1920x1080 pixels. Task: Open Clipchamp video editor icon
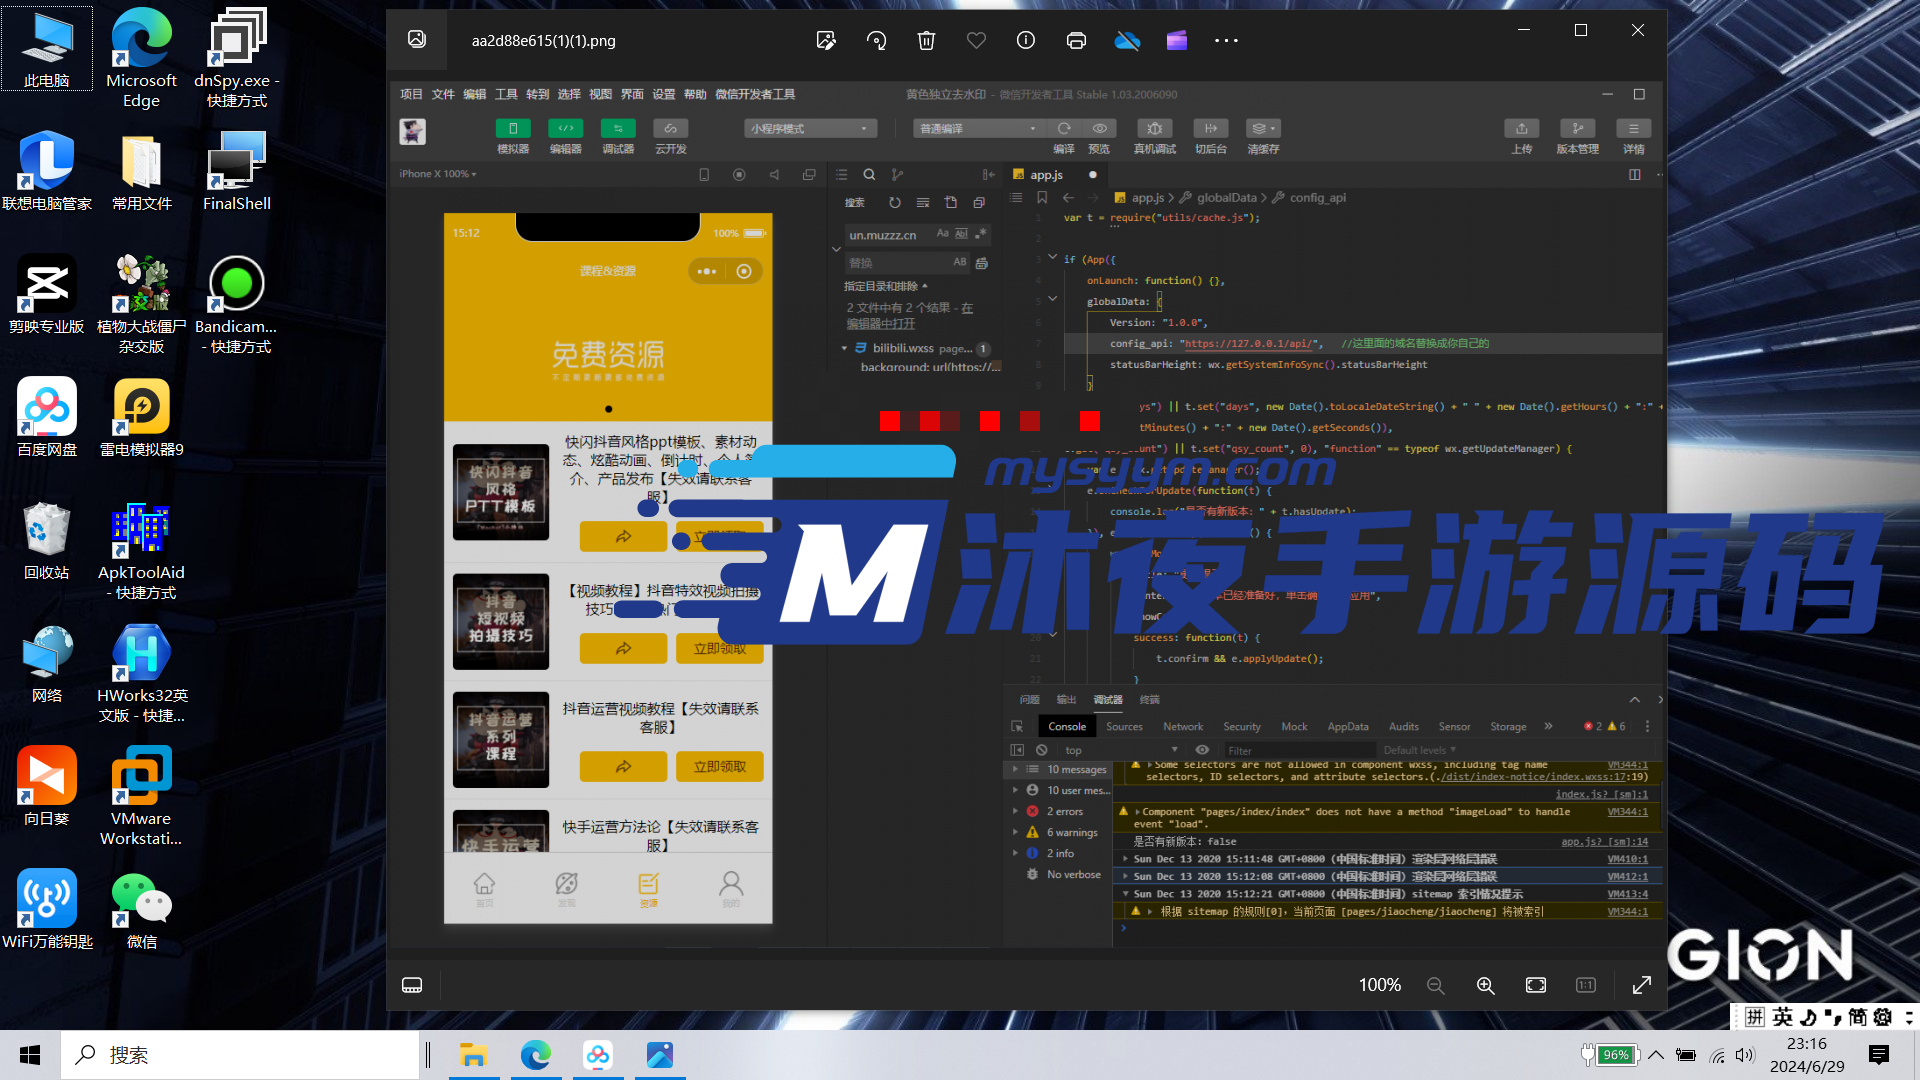pyautogui.click(x=1177, y=41)
